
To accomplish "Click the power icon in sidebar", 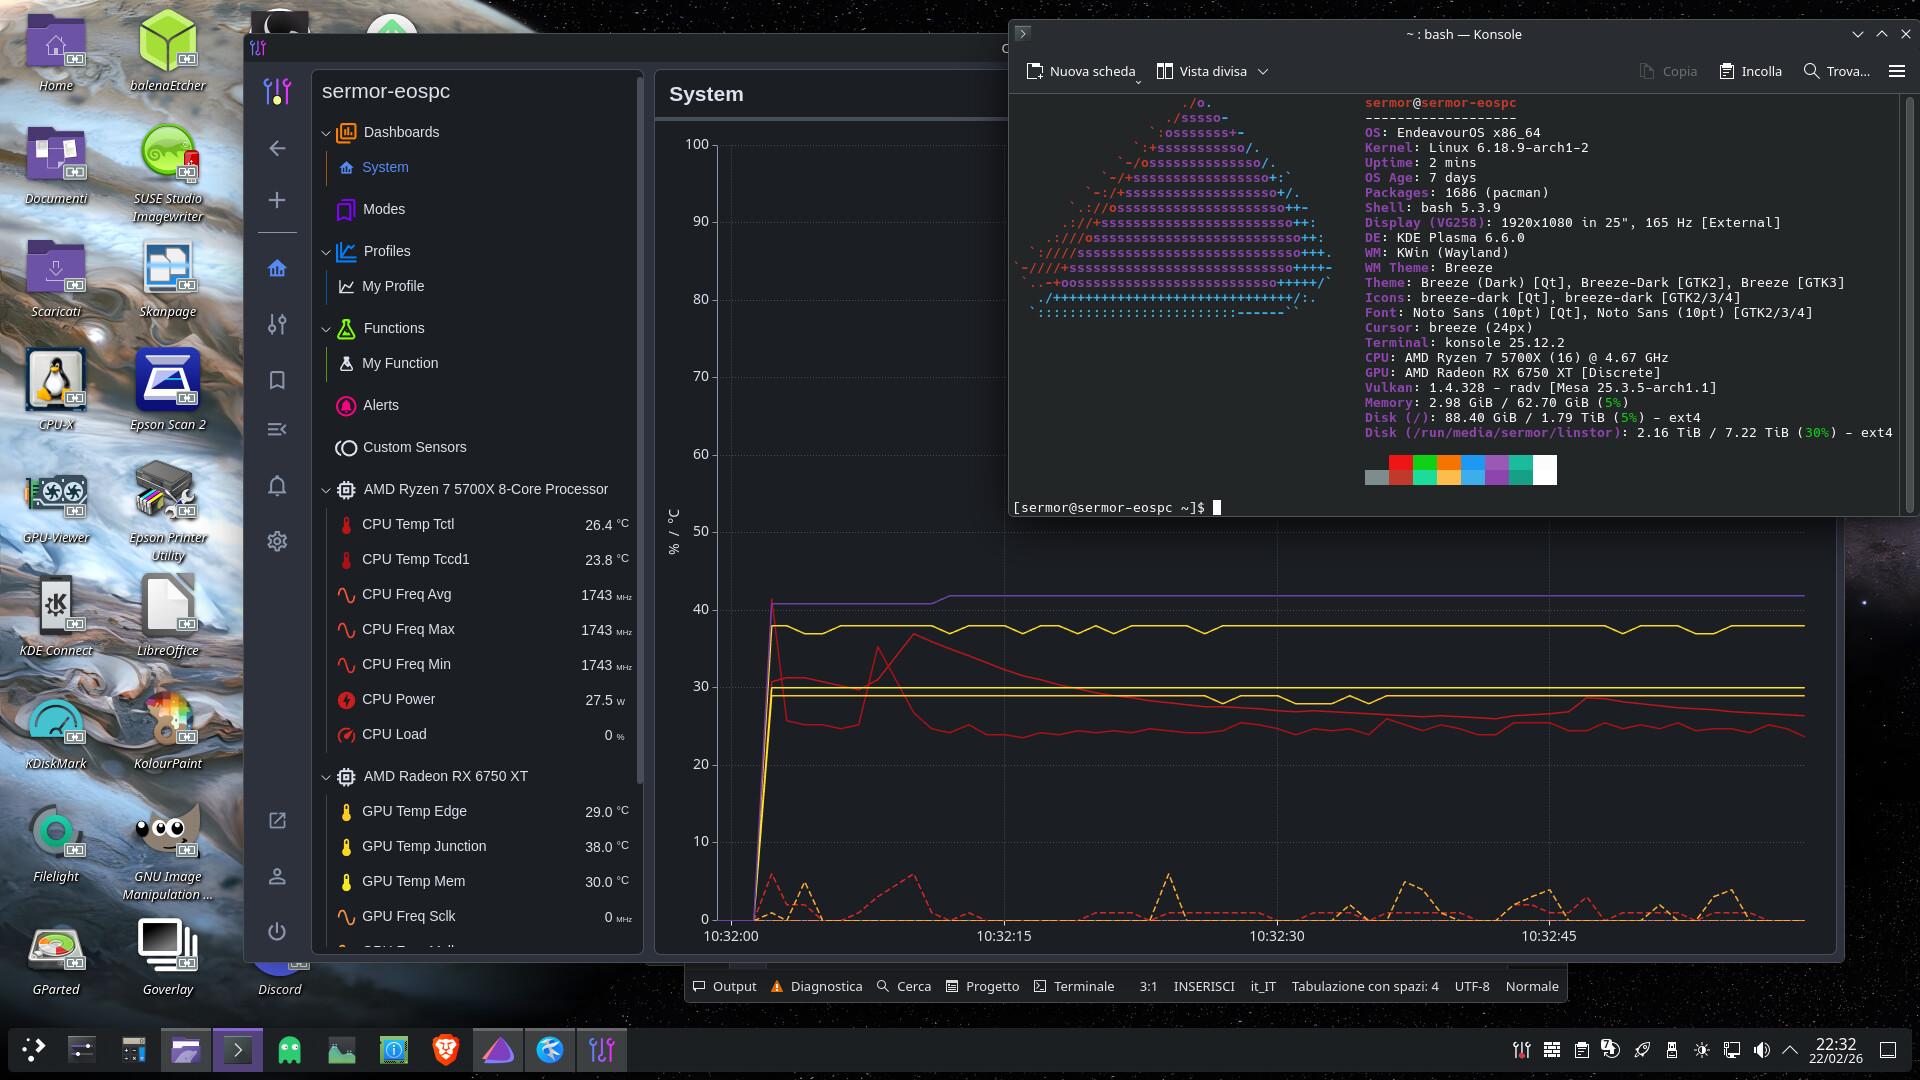I will click(277, 931).
